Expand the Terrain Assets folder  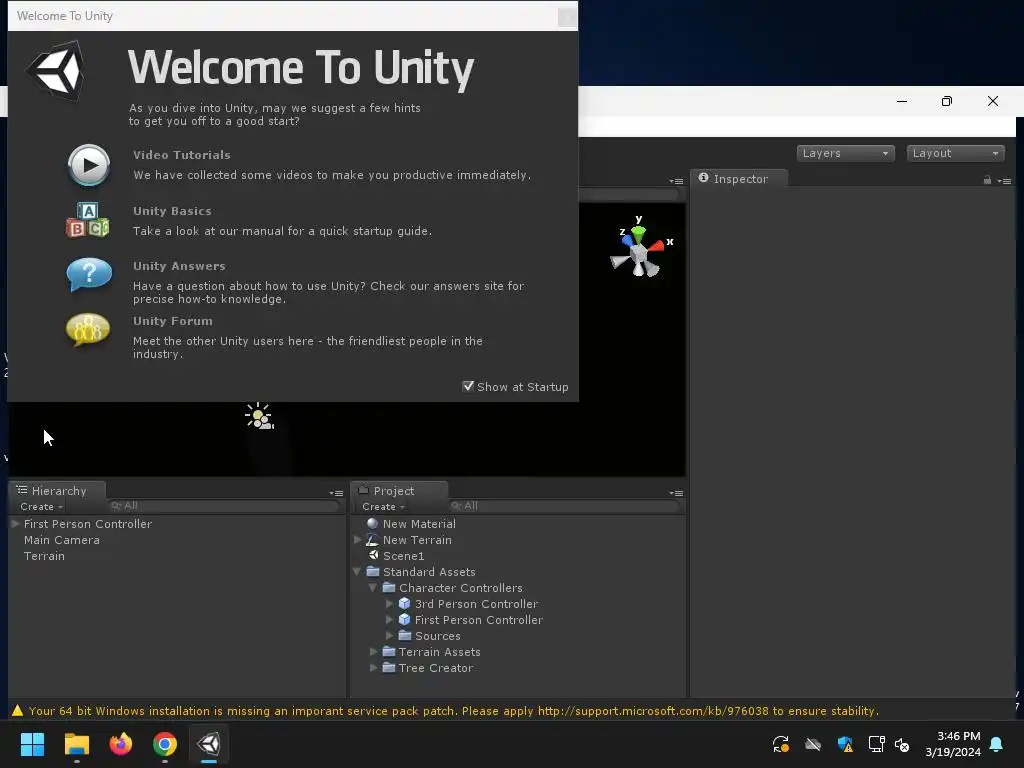point(373,652)
